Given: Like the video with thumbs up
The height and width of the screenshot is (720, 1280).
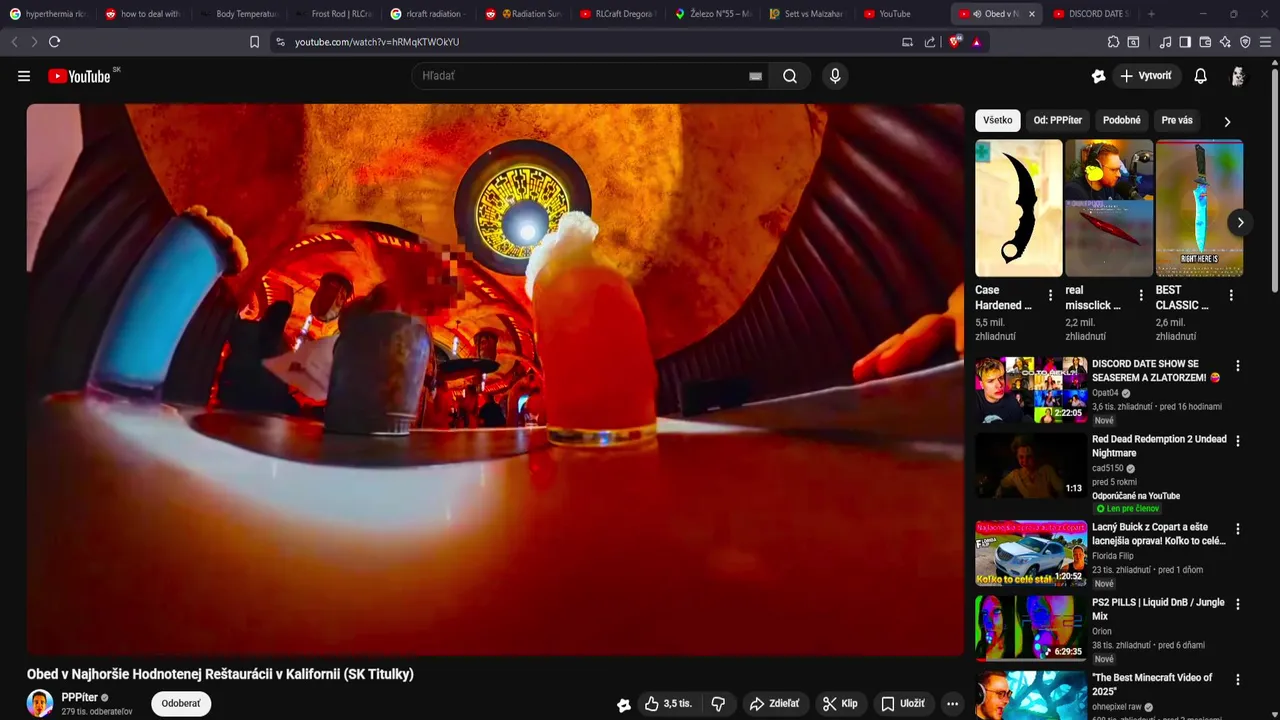Looking at the screenshot, I should coord(668,704).
